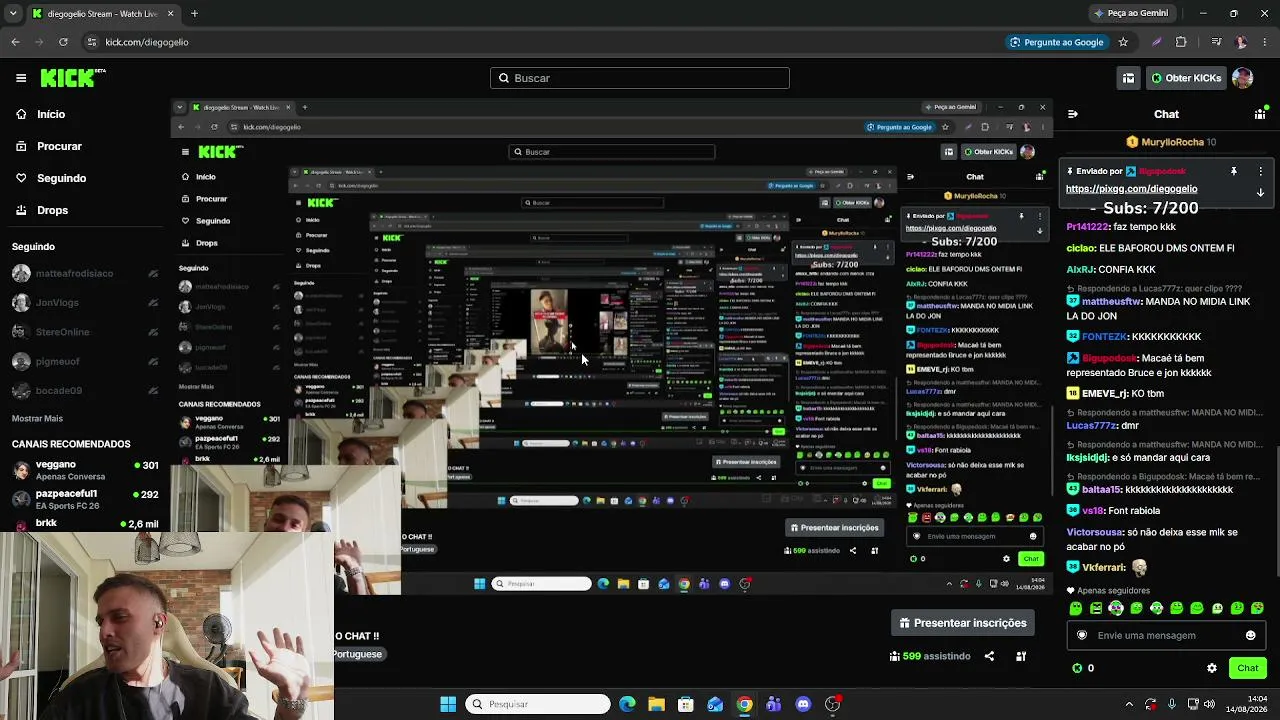Click Obter KICKs button
This screenshot has height=720, width=1280.
coord(1185,78)
